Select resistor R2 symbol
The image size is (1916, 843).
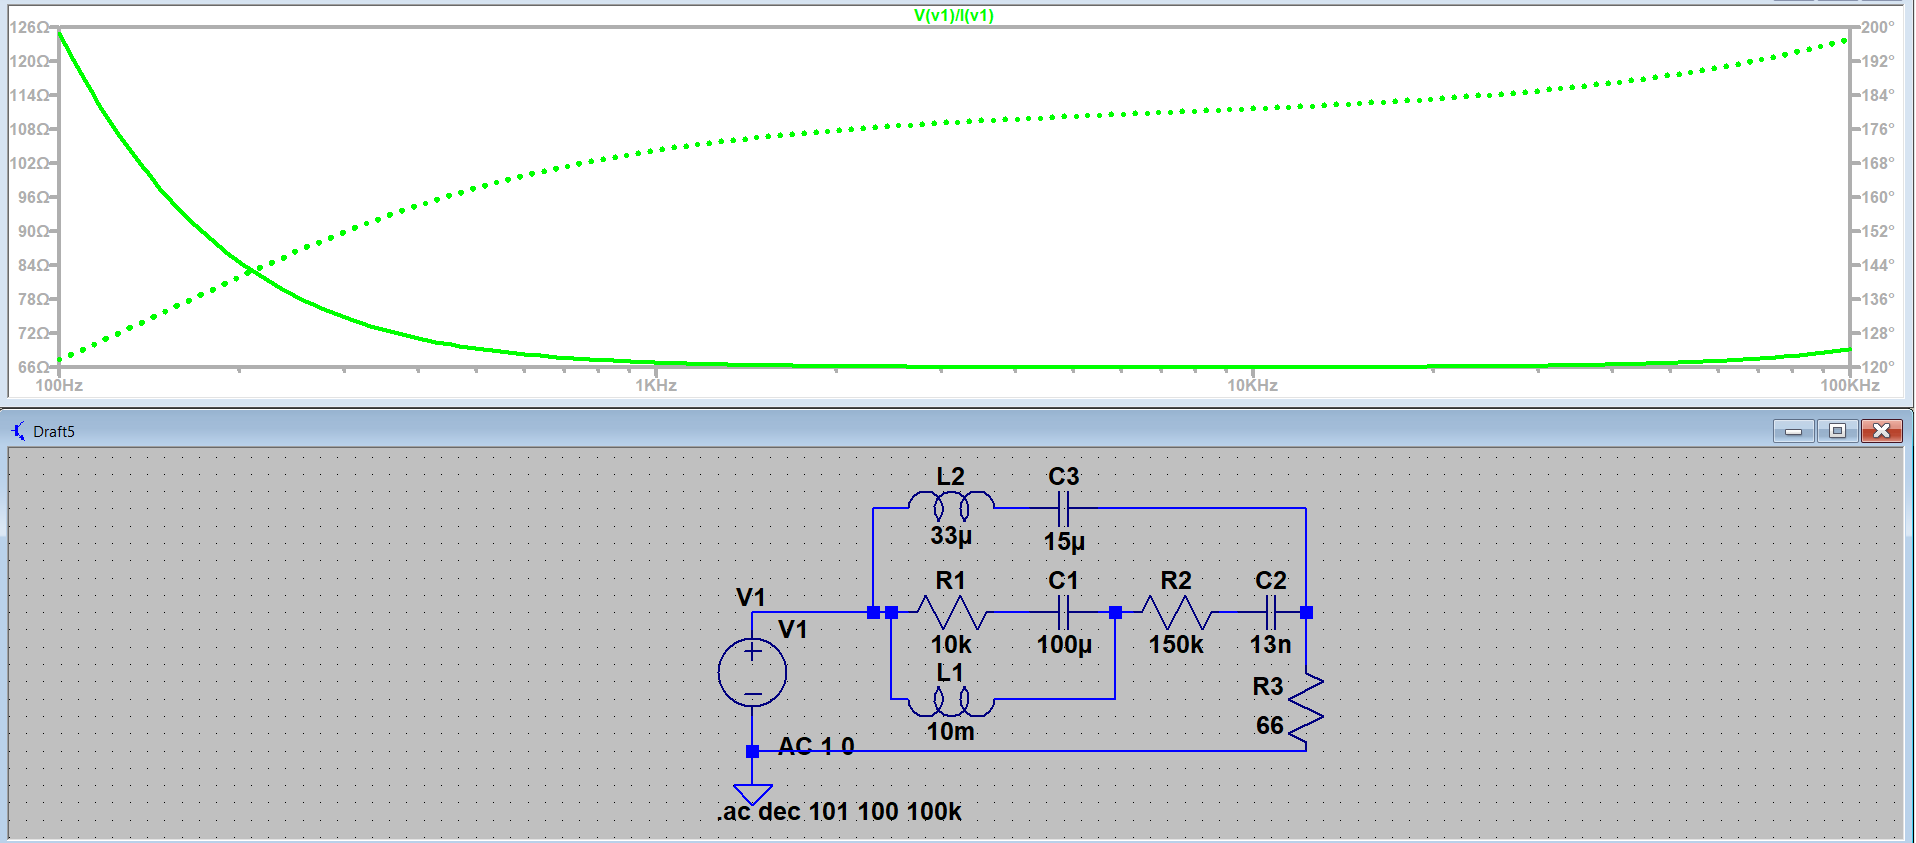coord(1176,612)
